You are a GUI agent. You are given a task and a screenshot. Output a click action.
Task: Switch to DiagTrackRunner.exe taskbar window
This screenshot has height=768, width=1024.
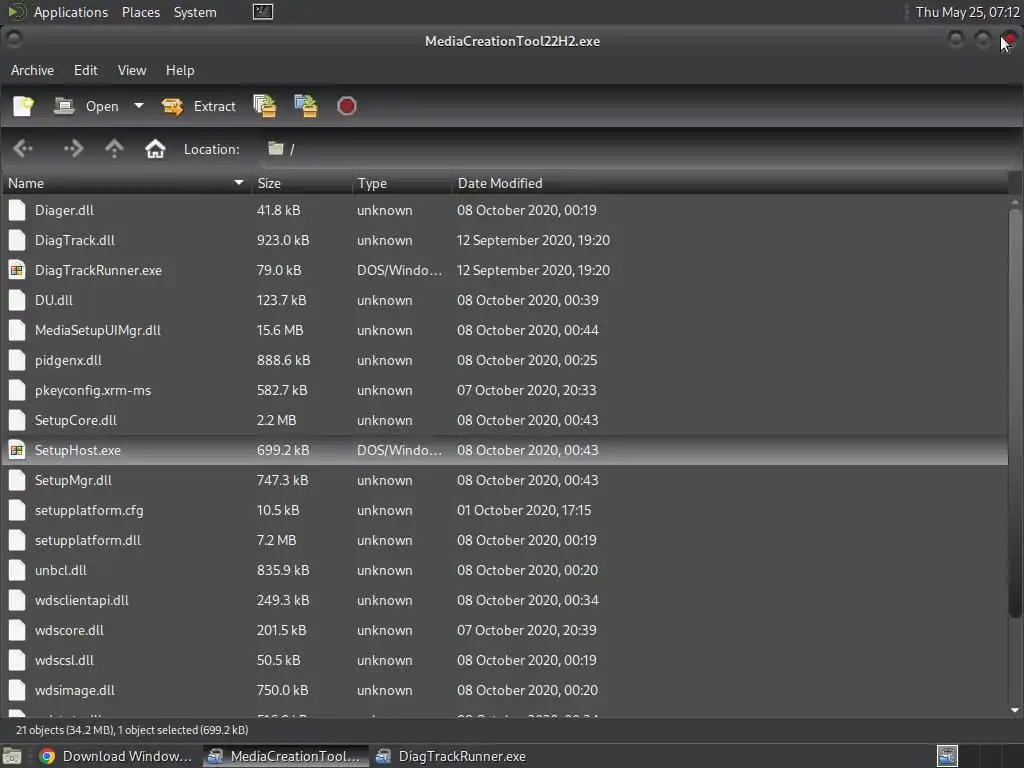[x=452, y=756]
